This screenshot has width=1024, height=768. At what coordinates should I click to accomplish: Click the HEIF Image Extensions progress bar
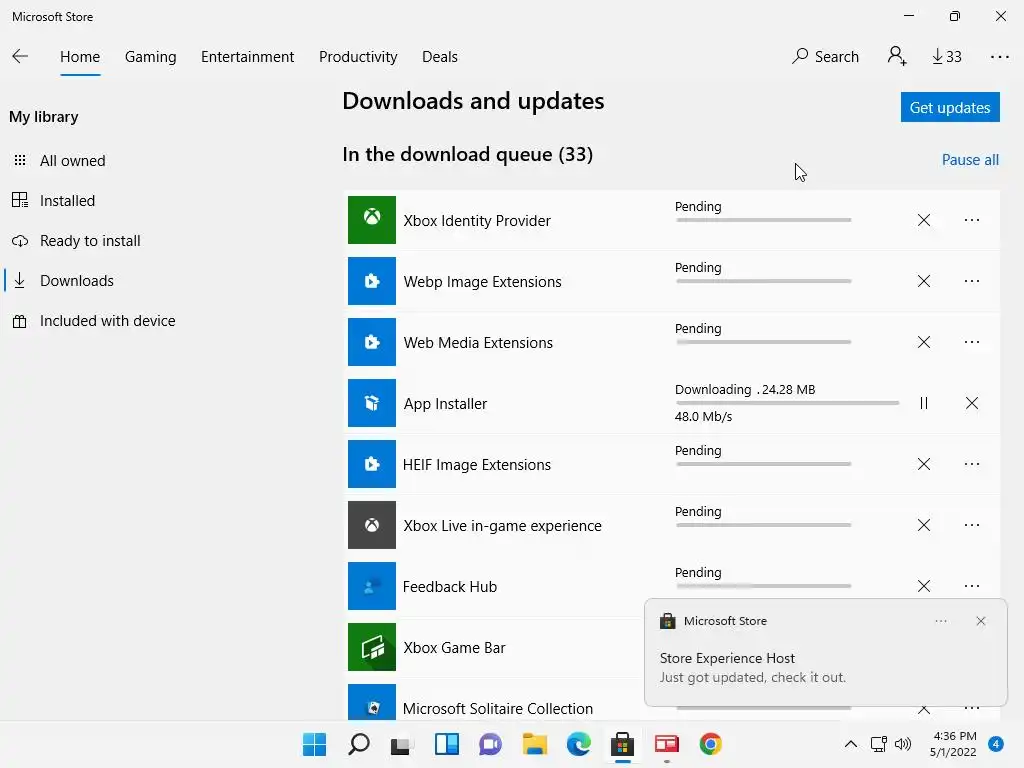763,464
